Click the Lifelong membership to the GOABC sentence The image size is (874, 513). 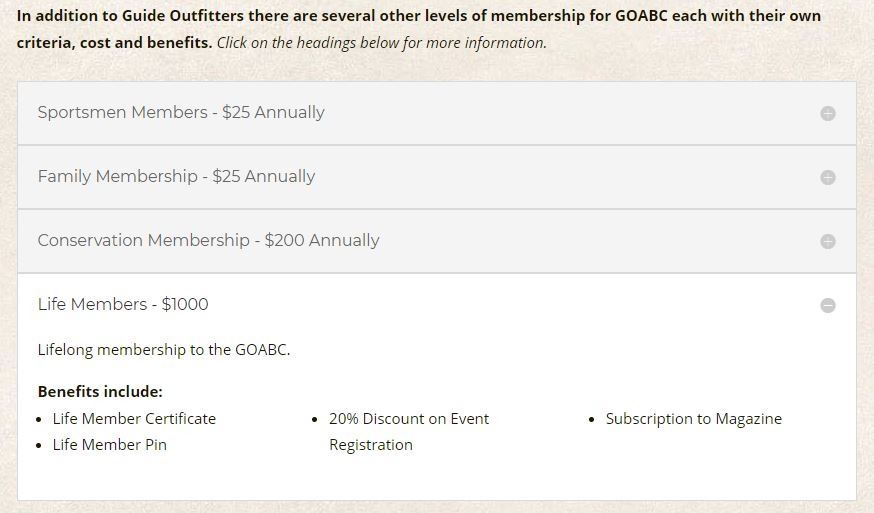point(164,350)
